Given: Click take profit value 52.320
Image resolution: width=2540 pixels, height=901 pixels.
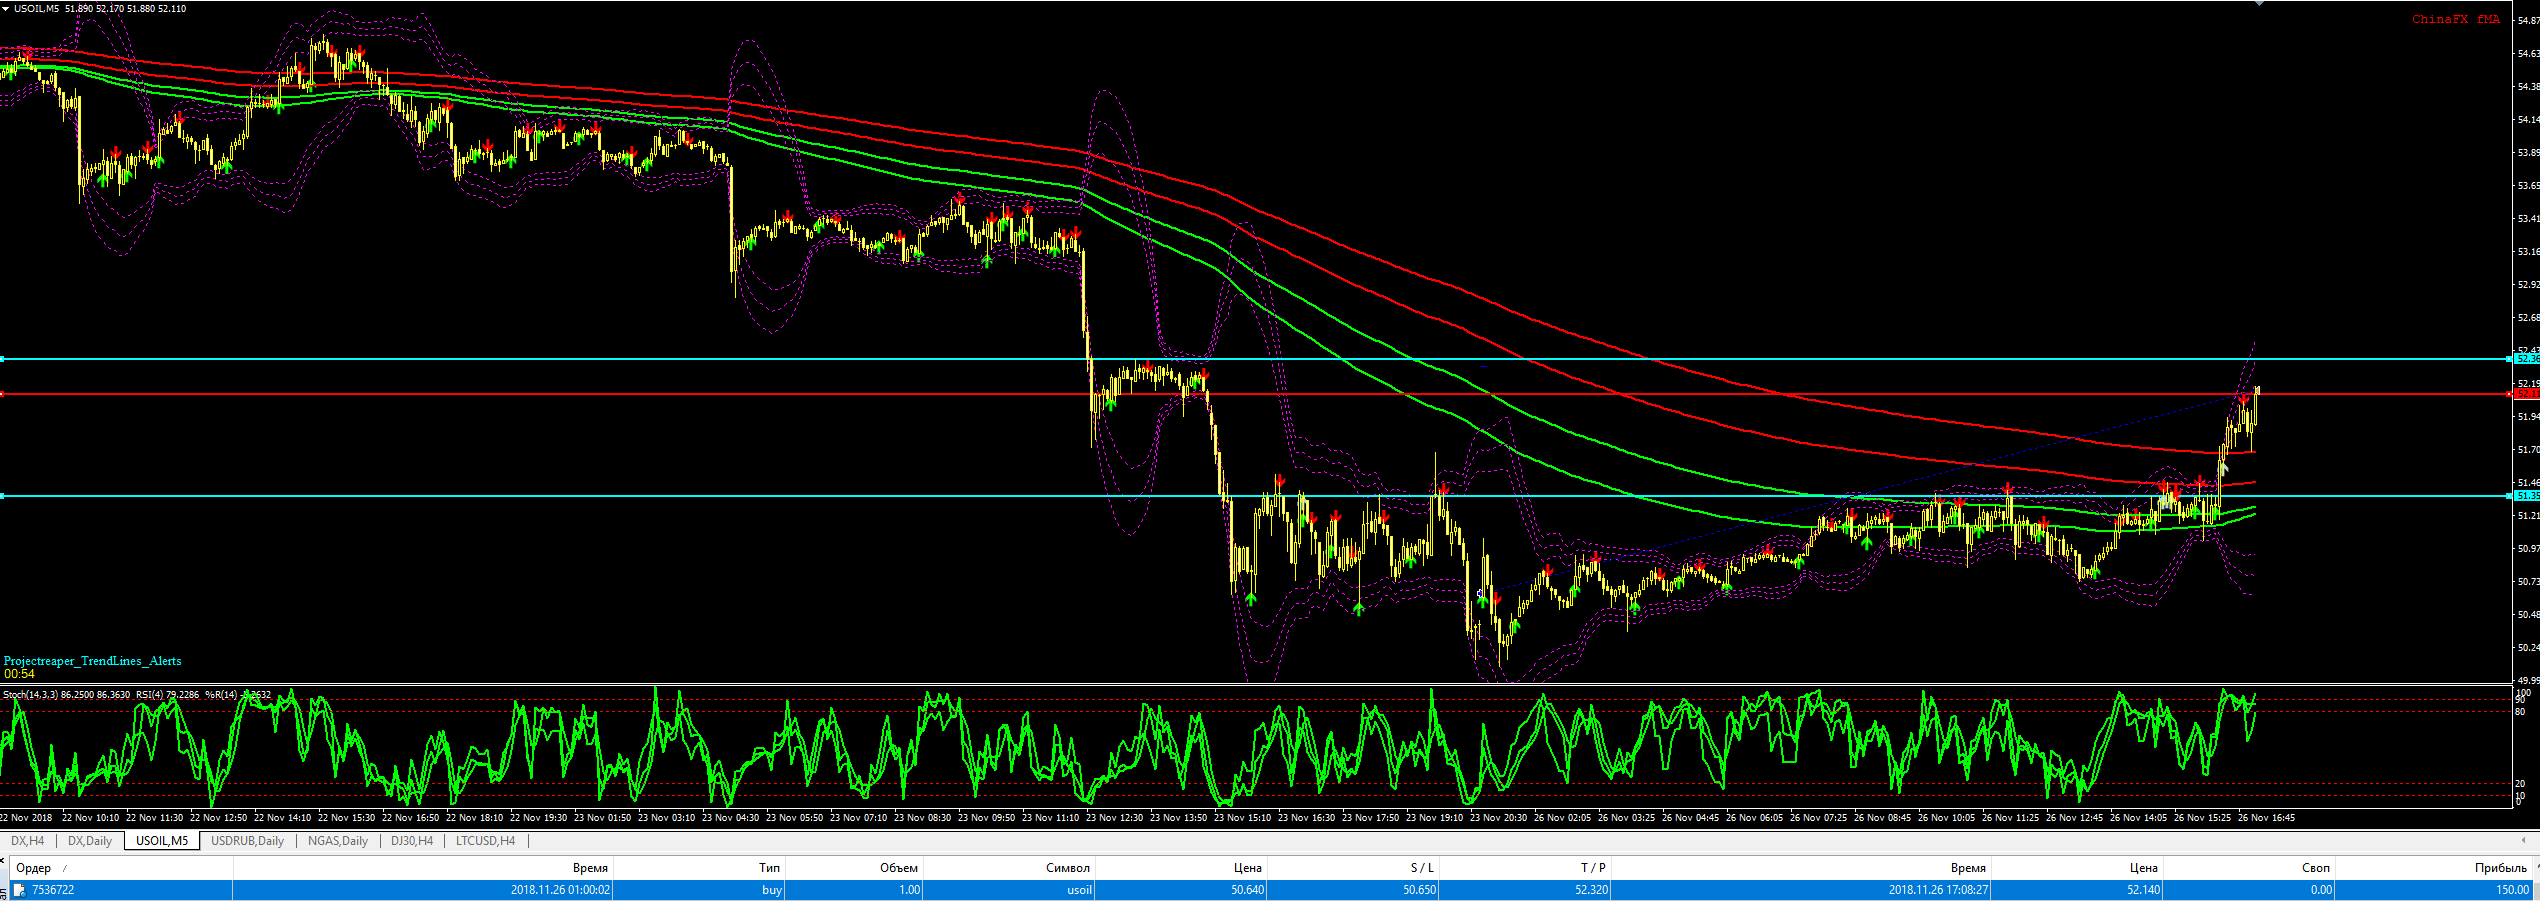Looking at the screenshot, I should 1591,890.
